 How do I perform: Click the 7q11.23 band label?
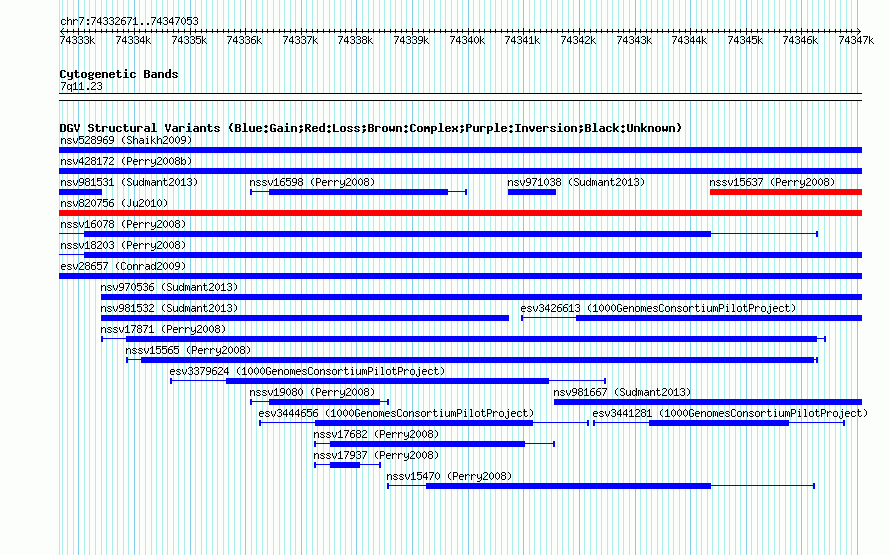[81, 86]
